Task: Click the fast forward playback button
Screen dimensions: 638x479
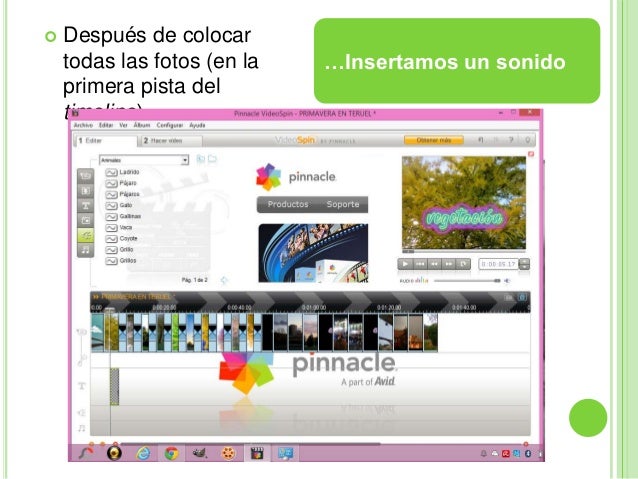Action: point(449,264)
